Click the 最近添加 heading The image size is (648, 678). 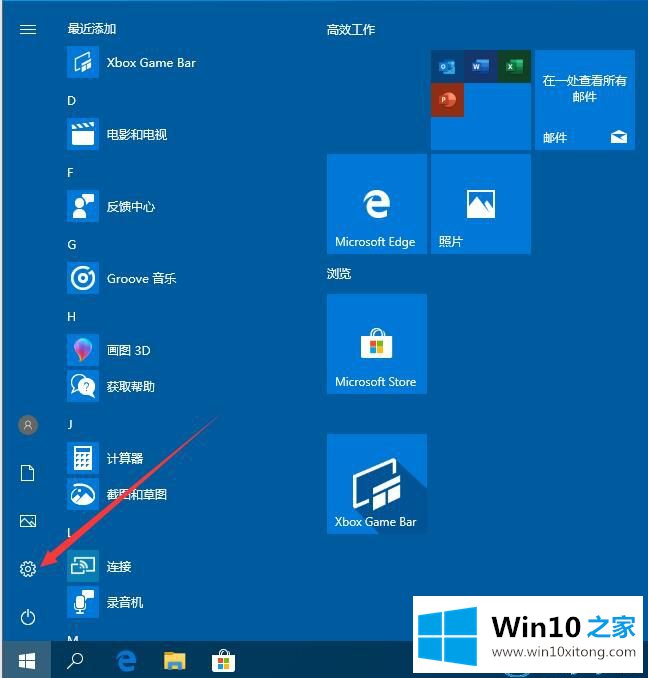point(92,29)
